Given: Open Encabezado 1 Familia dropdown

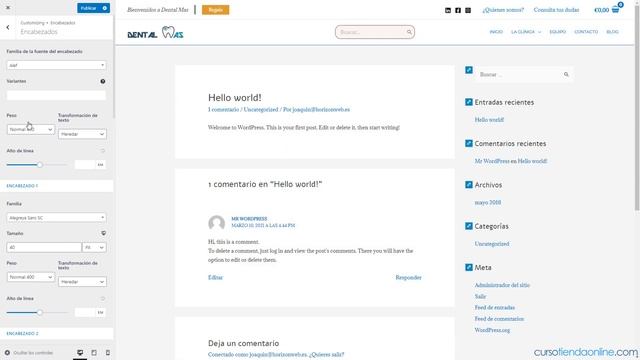Looking at the screenshot, I should [56, 218].
